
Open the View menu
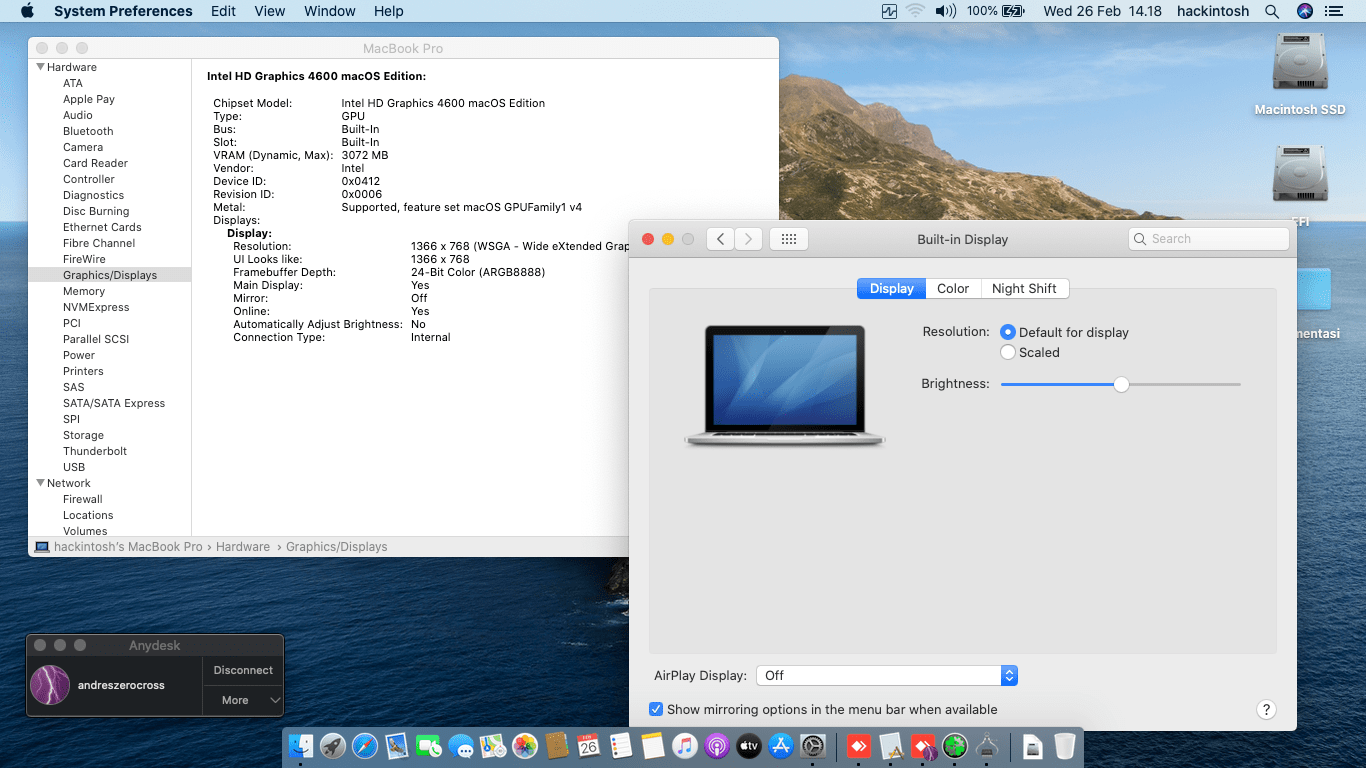pos(270,11)
